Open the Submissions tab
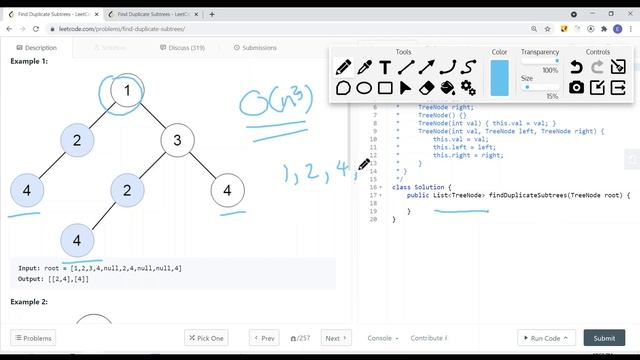 [x=255, y=48]
